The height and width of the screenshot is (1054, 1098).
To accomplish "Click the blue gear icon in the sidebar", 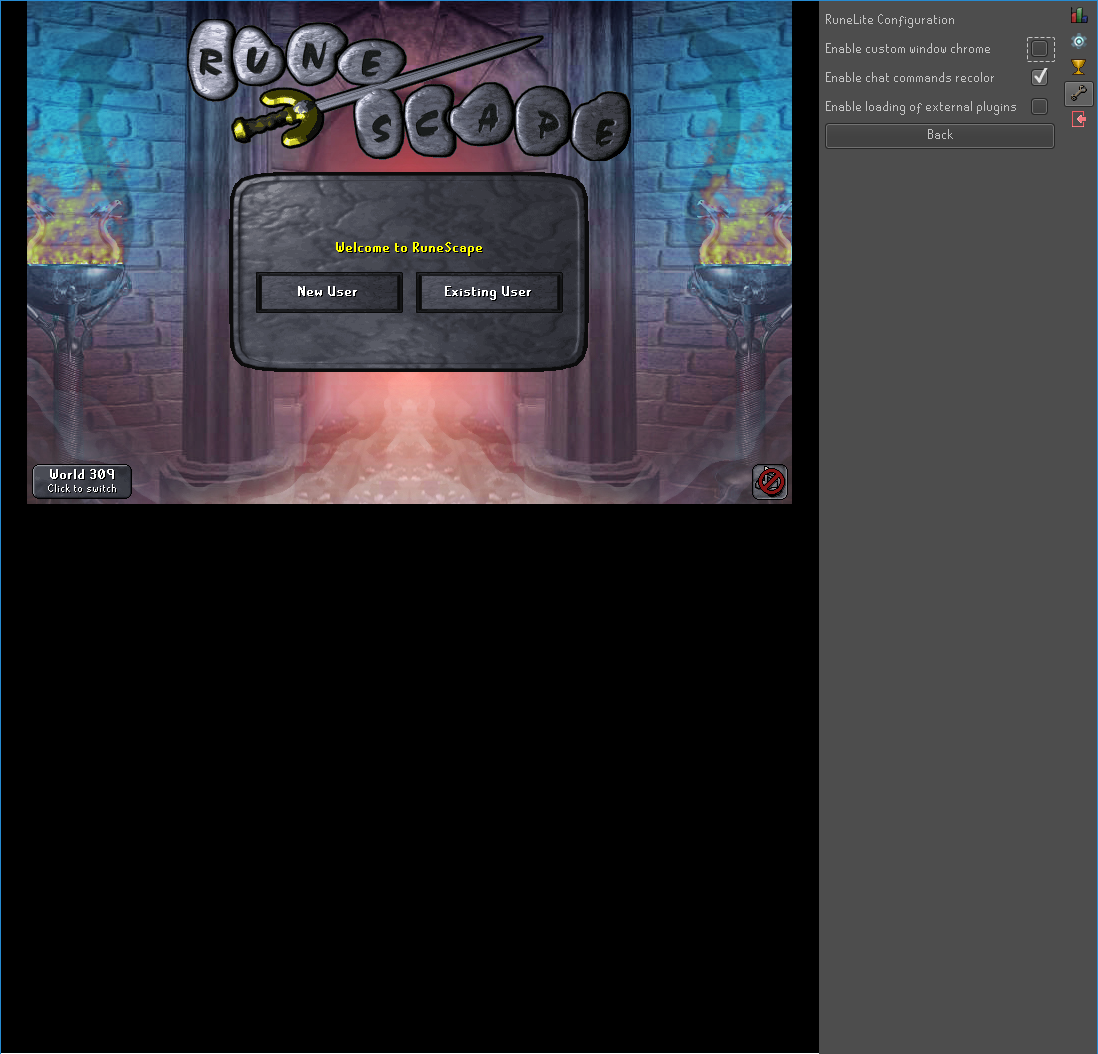I will point(1078,41).
